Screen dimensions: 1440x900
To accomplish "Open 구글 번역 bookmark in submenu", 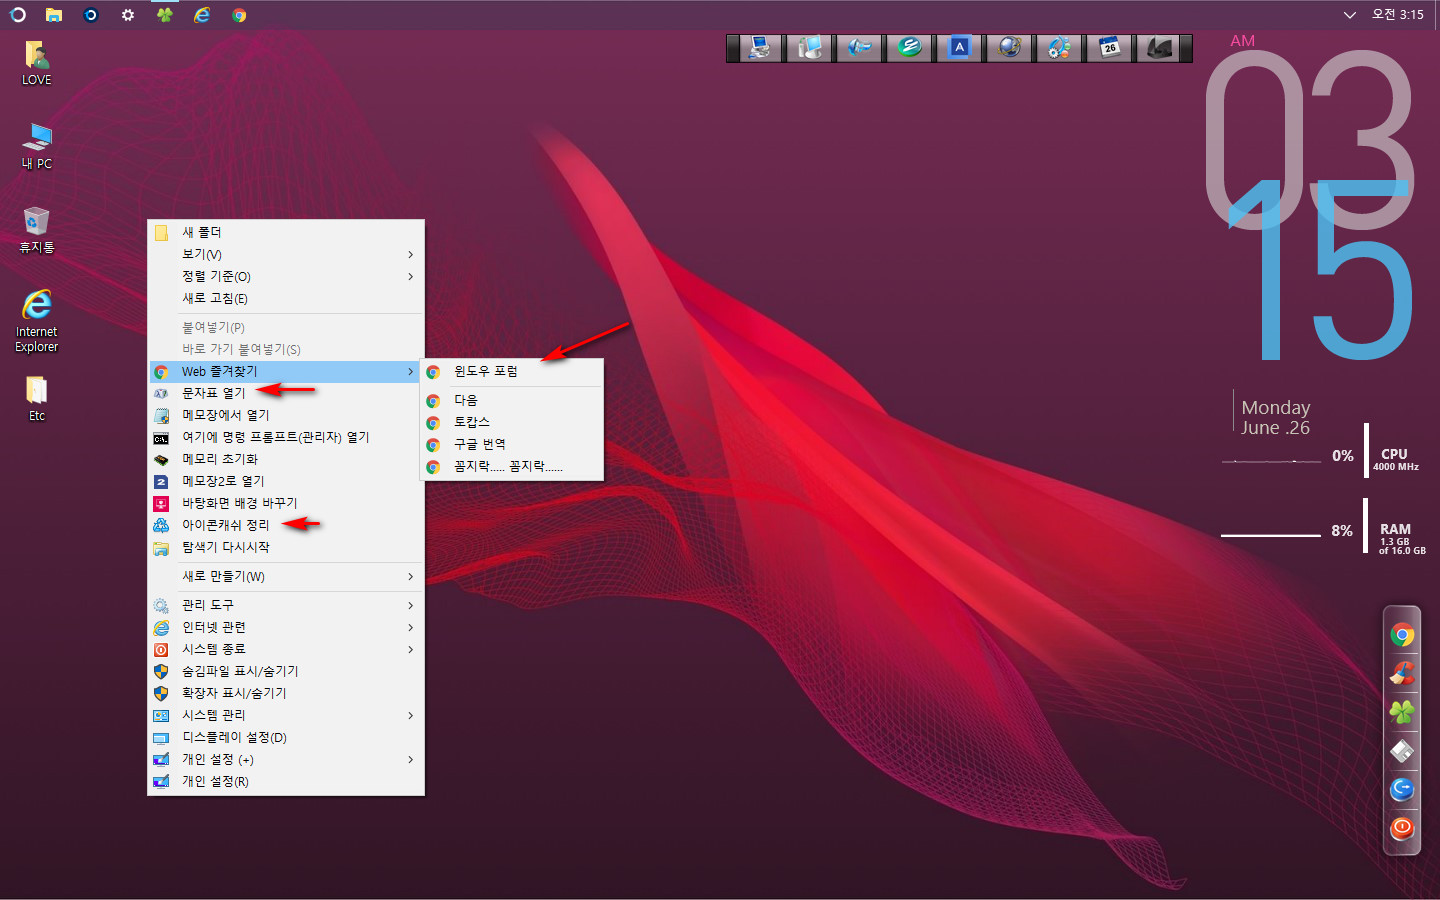I will (512, 444).
